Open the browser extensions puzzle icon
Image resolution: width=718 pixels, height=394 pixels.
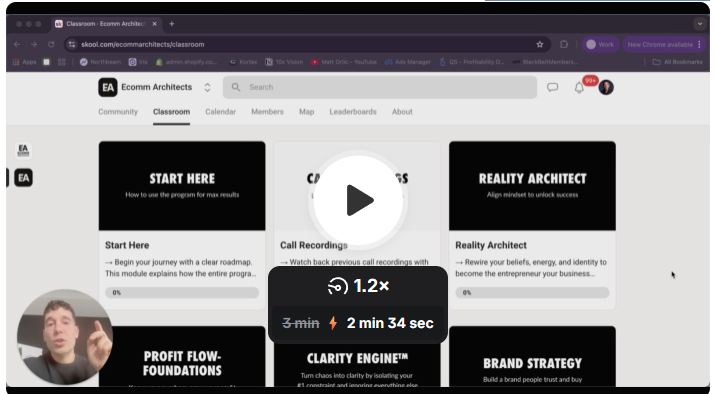click(x=564, y=44)
